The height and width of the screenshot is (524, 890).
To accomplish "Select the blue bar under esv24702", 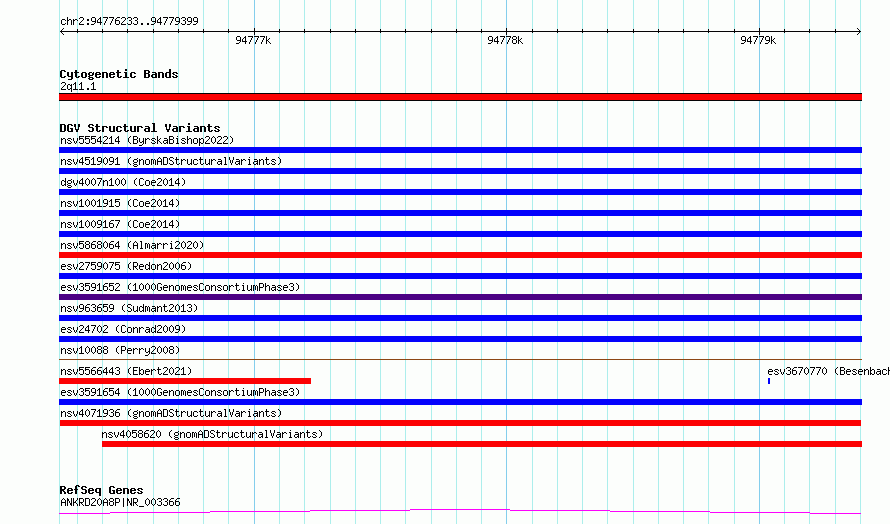I will tap(460, 339).
